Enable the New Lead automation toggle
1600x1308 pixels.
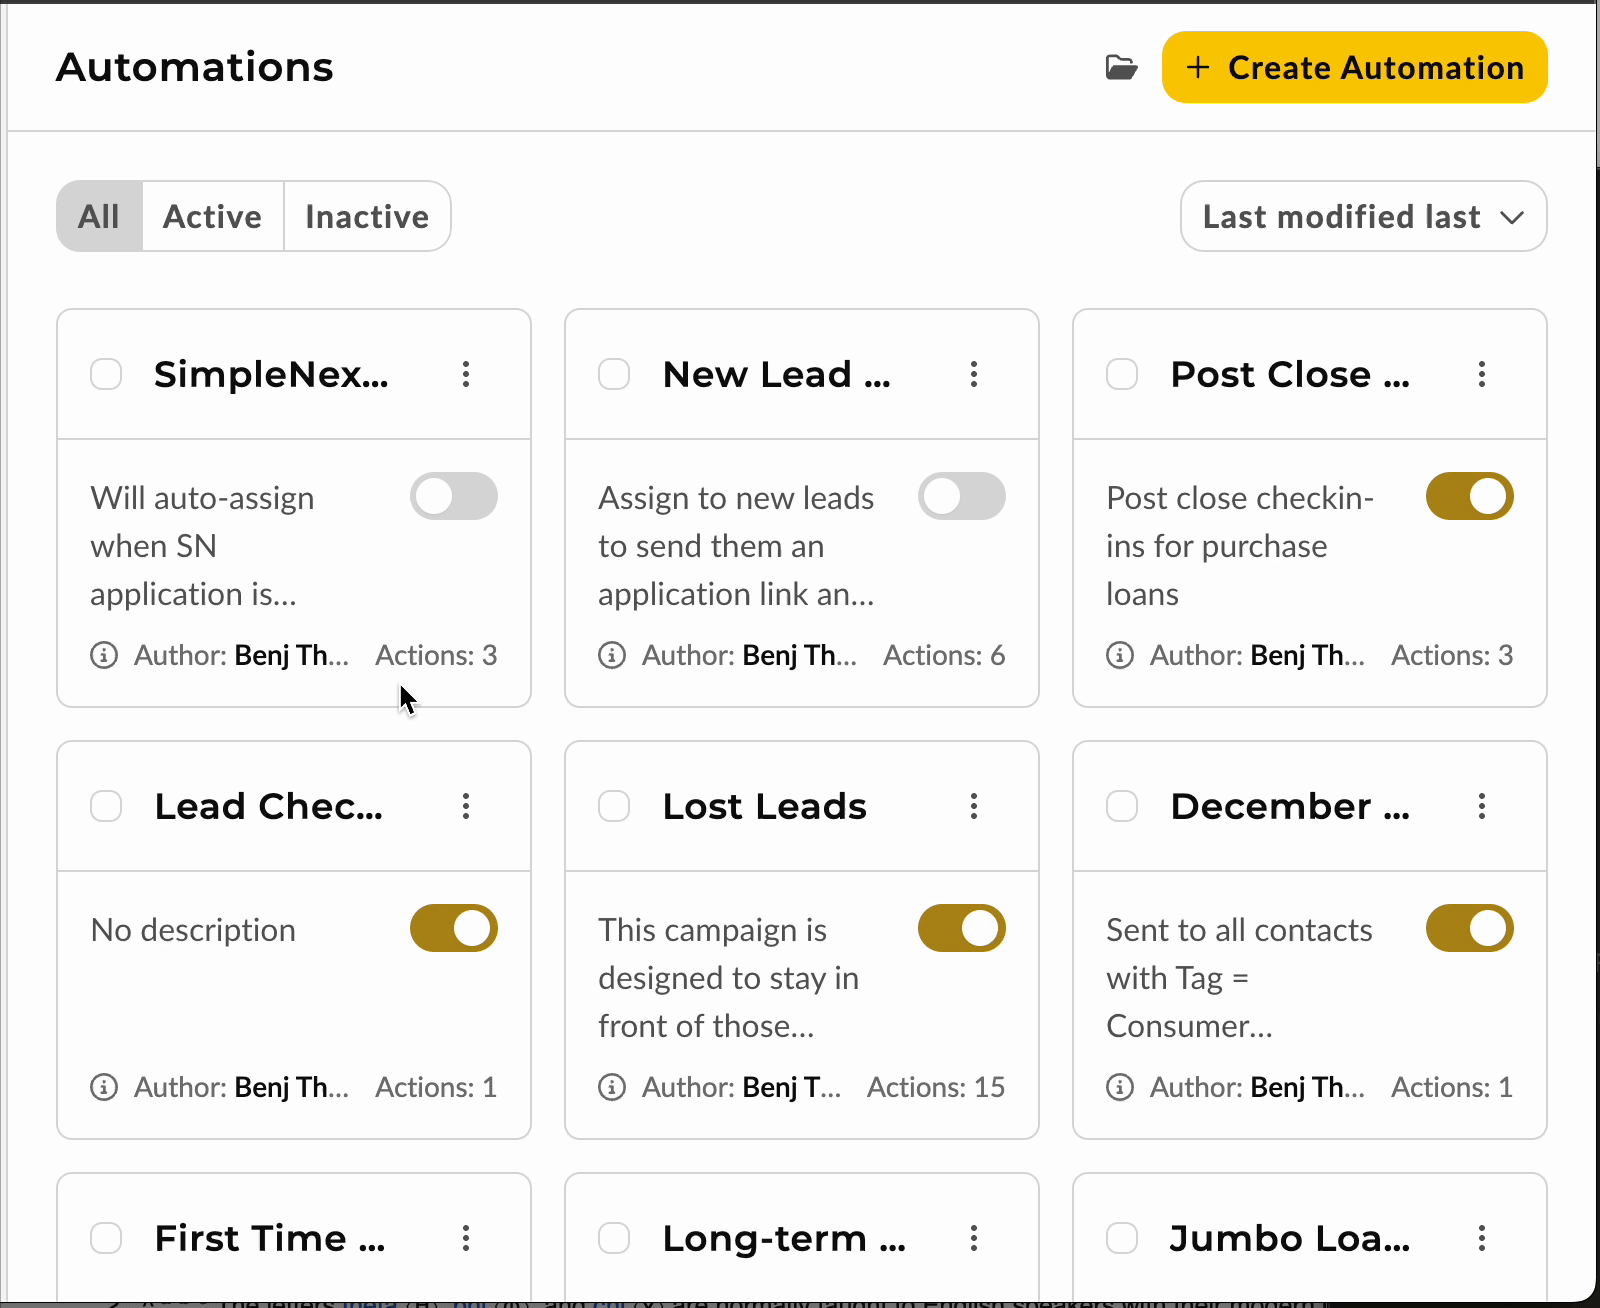[962, 496]
